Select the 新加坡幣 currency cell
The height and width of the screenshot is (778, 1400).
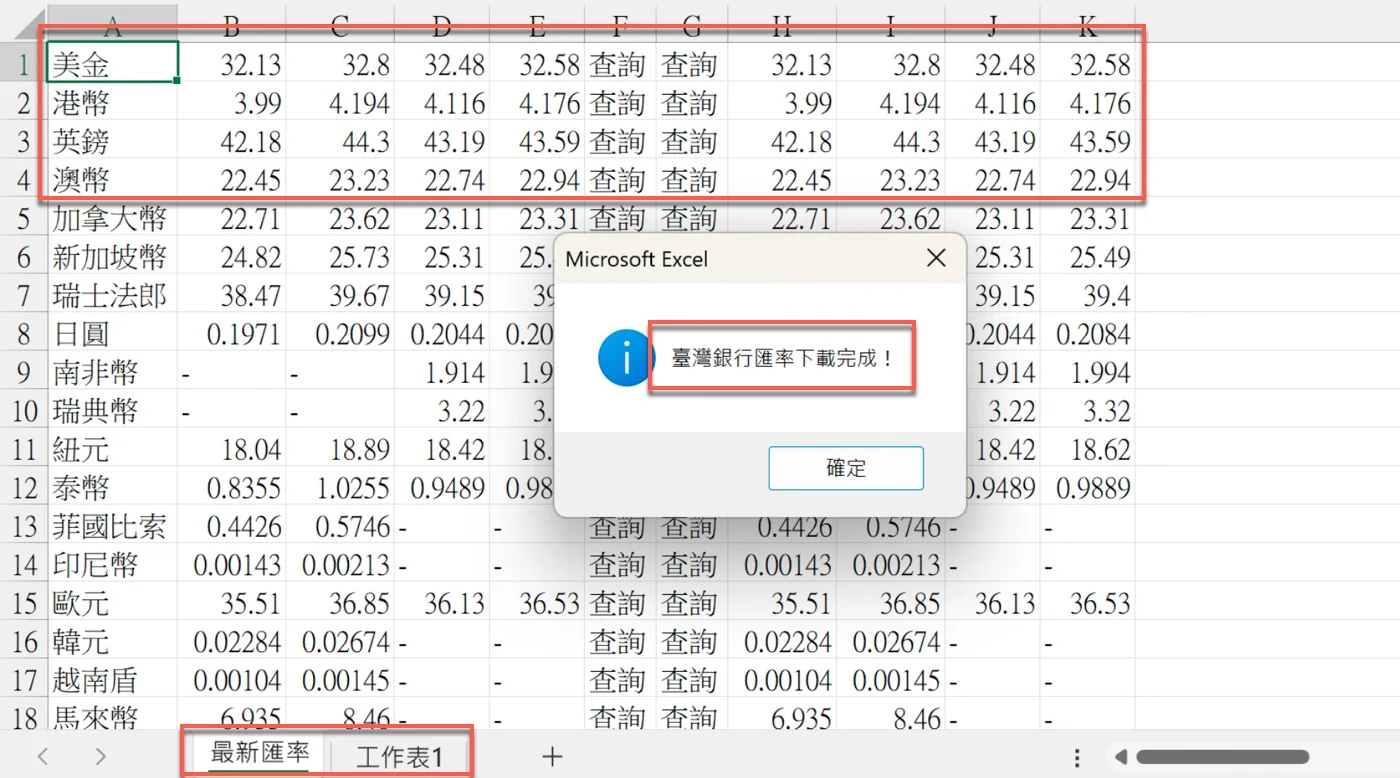point(112,257)
